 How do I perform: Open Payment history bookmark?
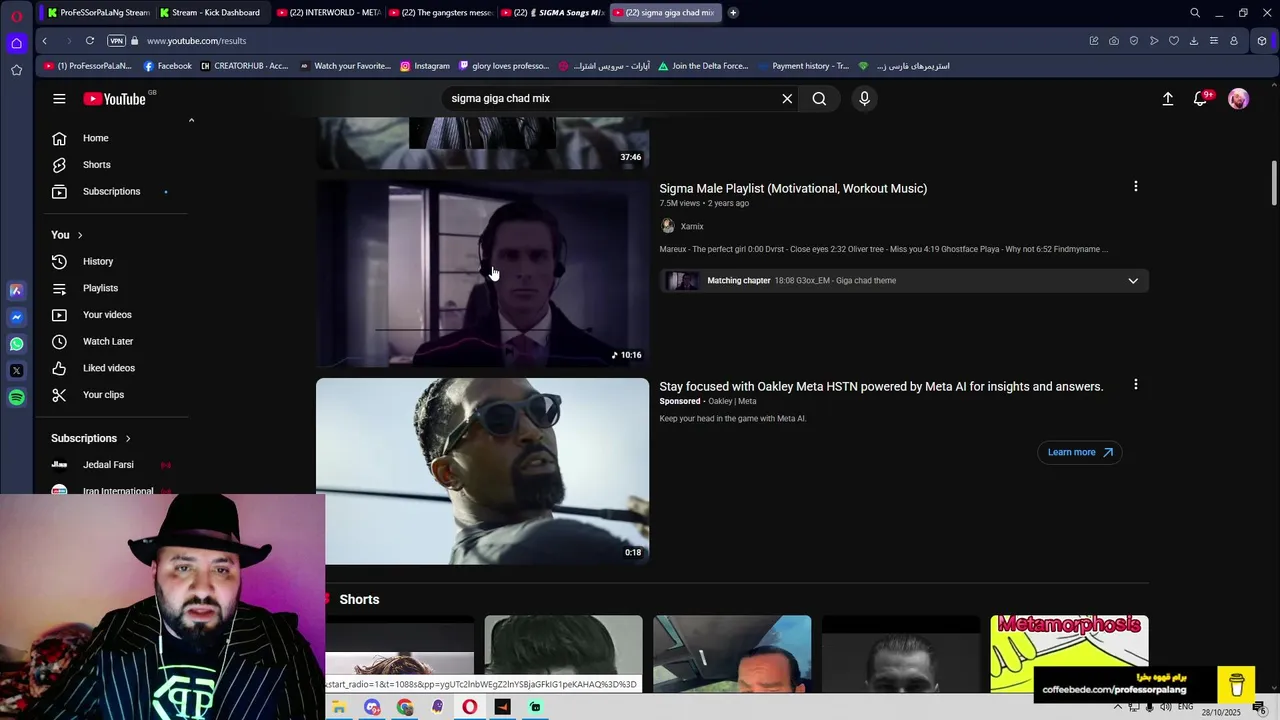(803, 66)
